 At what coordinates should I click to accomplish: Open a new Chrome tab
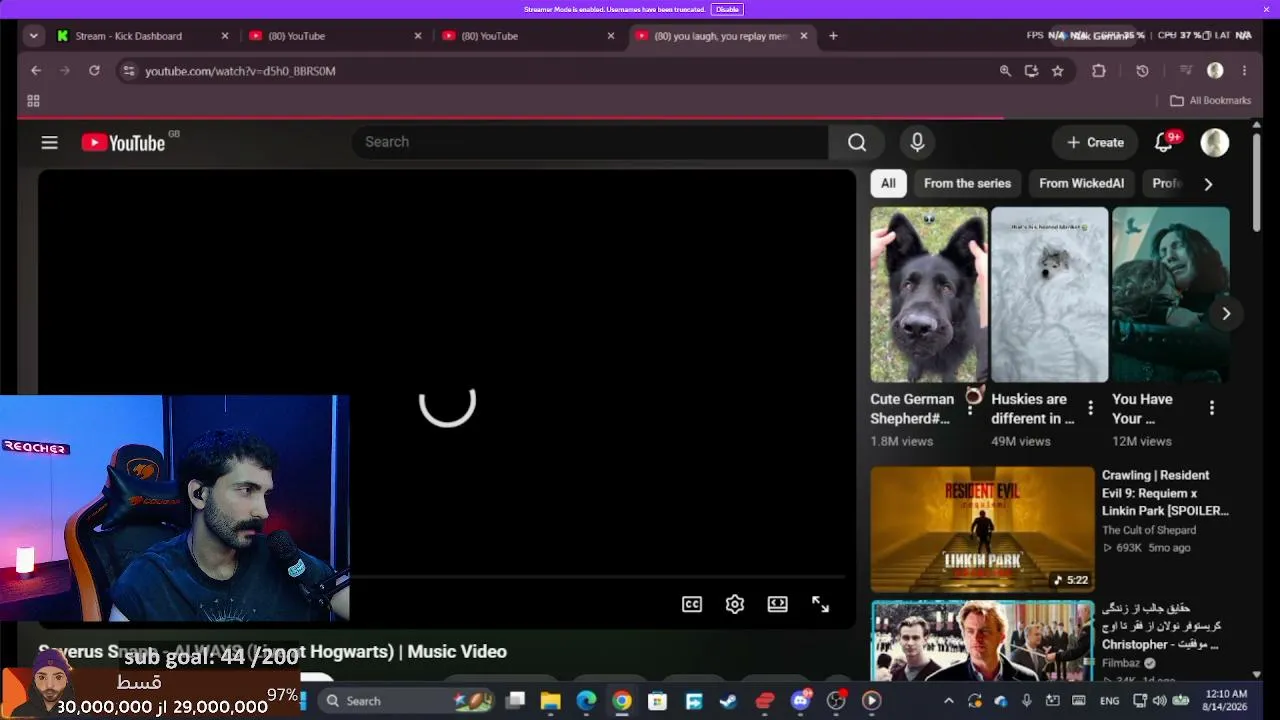[x=833, y=36]
